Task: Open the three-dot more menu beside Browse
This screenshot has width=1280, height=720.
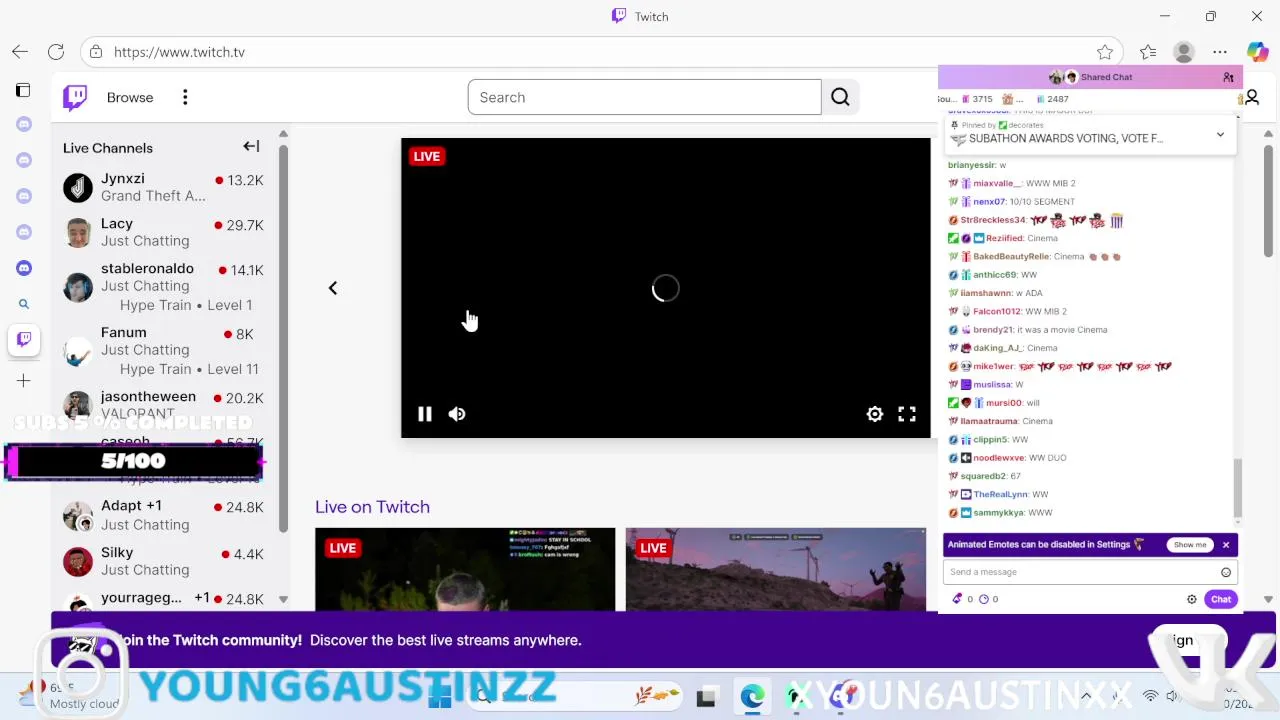Action: tap(185, 97)
